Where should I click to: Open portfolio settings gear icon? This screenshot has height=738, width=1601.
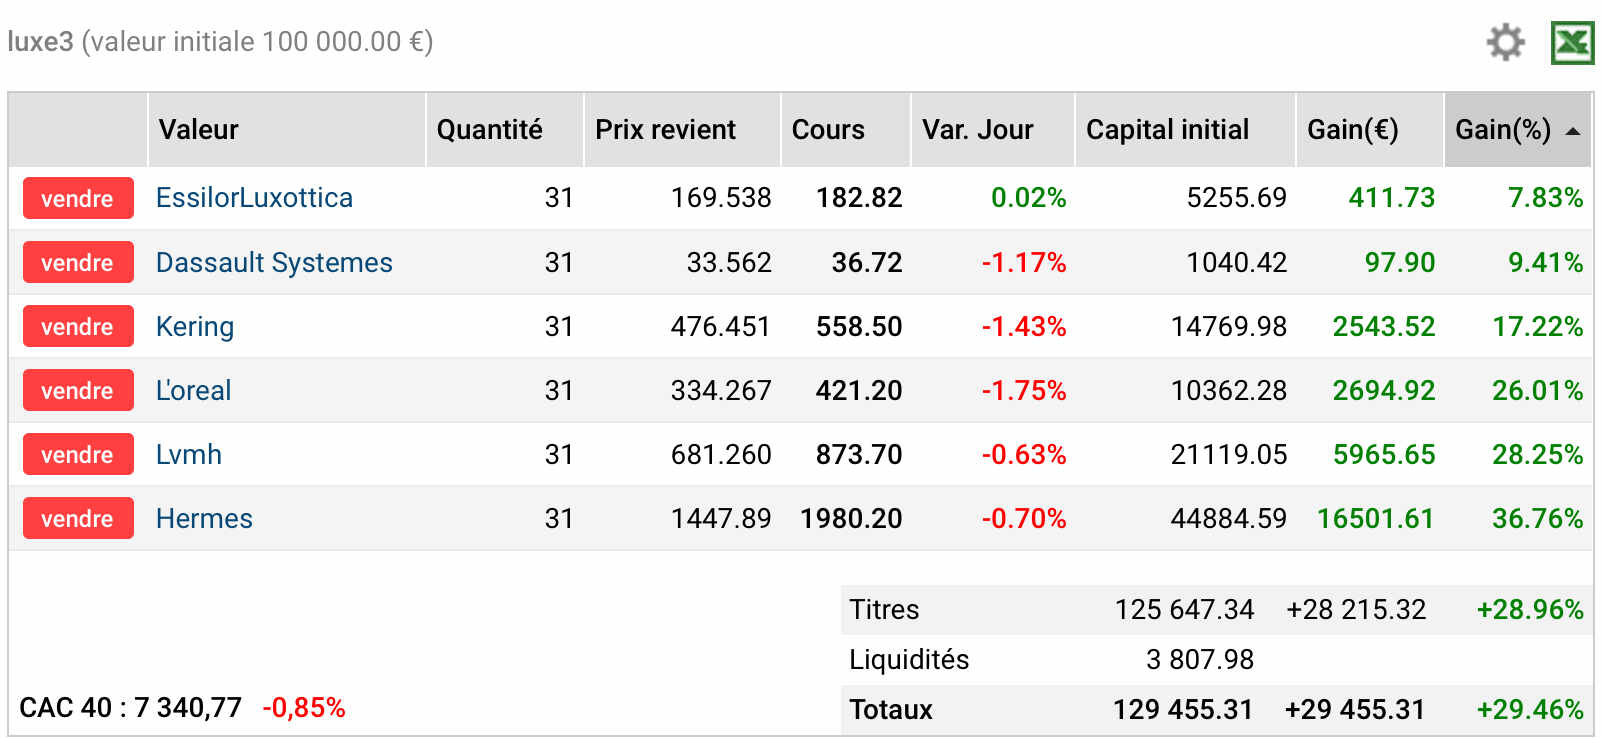click(1505, 43)
